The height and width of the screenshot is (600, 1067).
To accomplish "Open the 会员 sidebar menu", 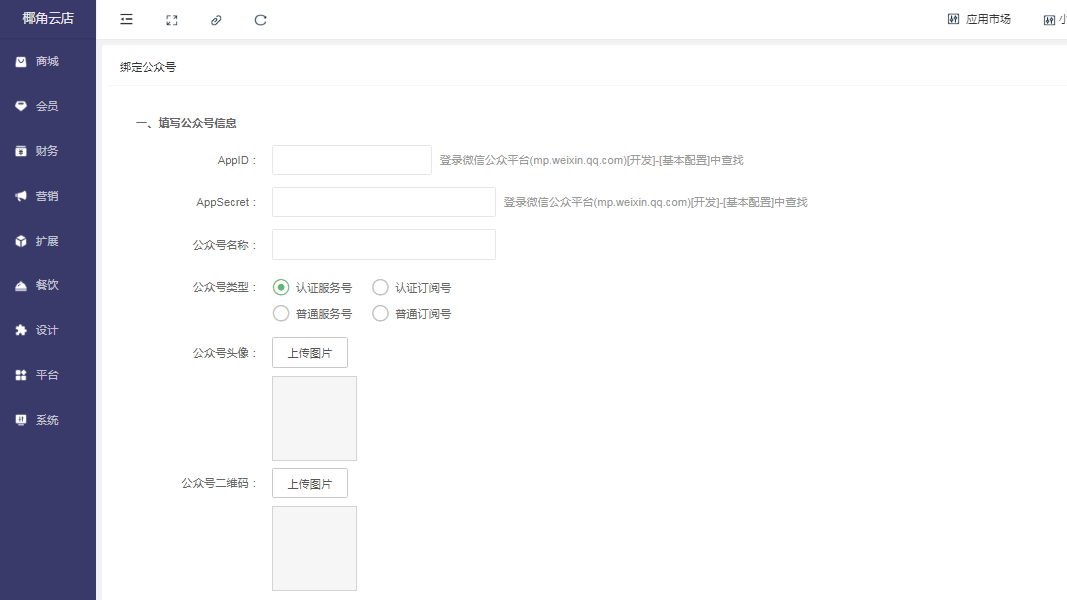I will click(47, 106).
